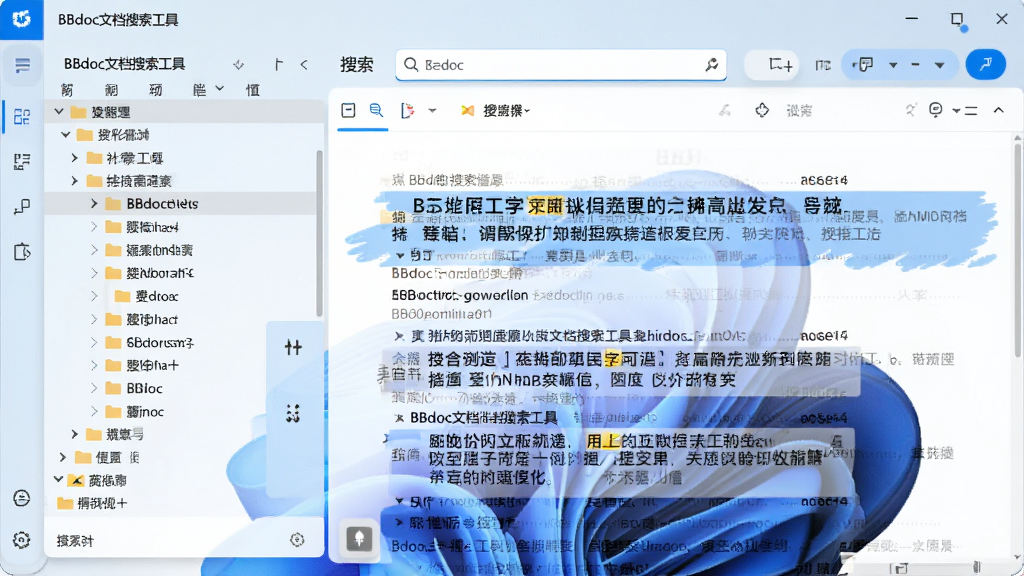This screenshot has width=1024, height=576.
Task: Select the first sidebar panel icon below the hamburger
Action: (x=22, y=116)
